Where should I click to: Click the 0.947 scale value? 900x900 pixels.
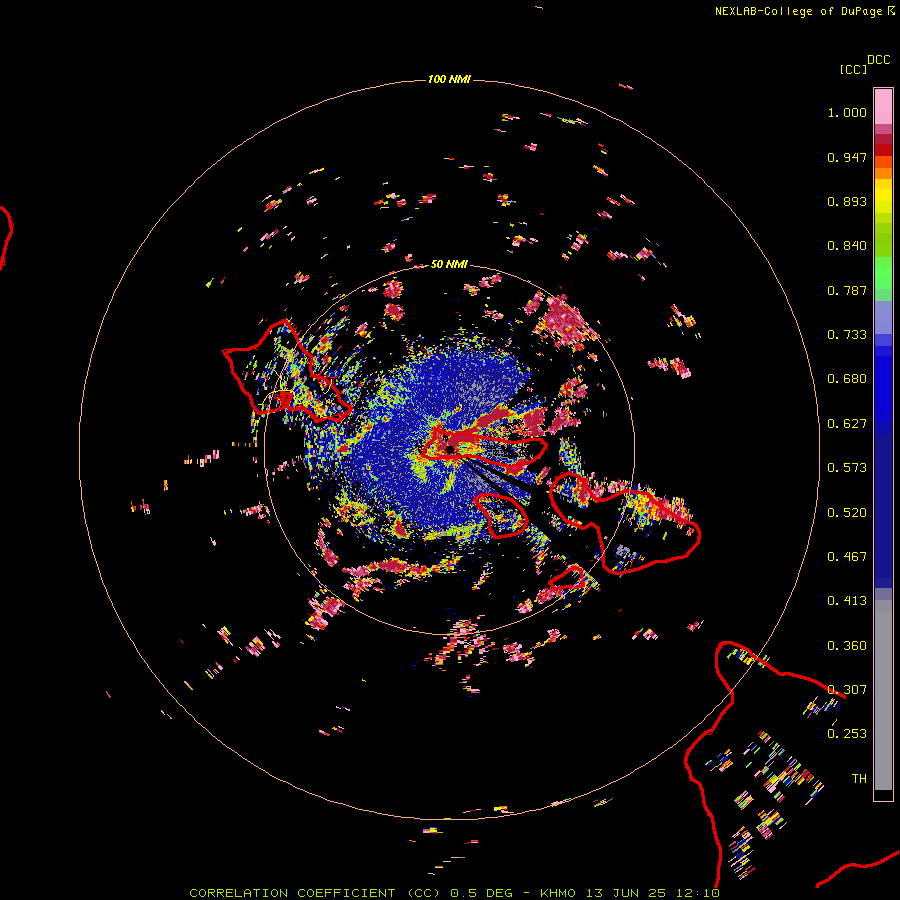847,157
